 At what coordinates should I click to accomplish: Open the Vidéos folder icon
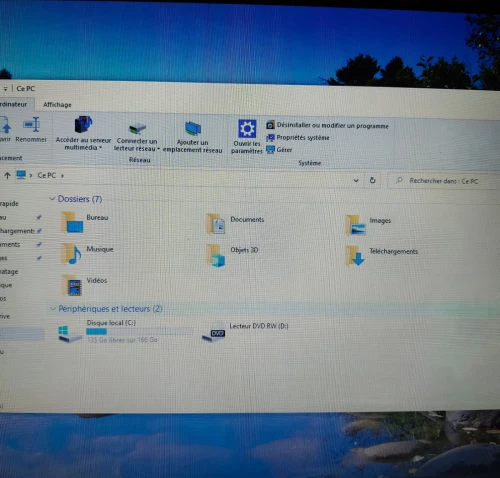pos(72,286)
